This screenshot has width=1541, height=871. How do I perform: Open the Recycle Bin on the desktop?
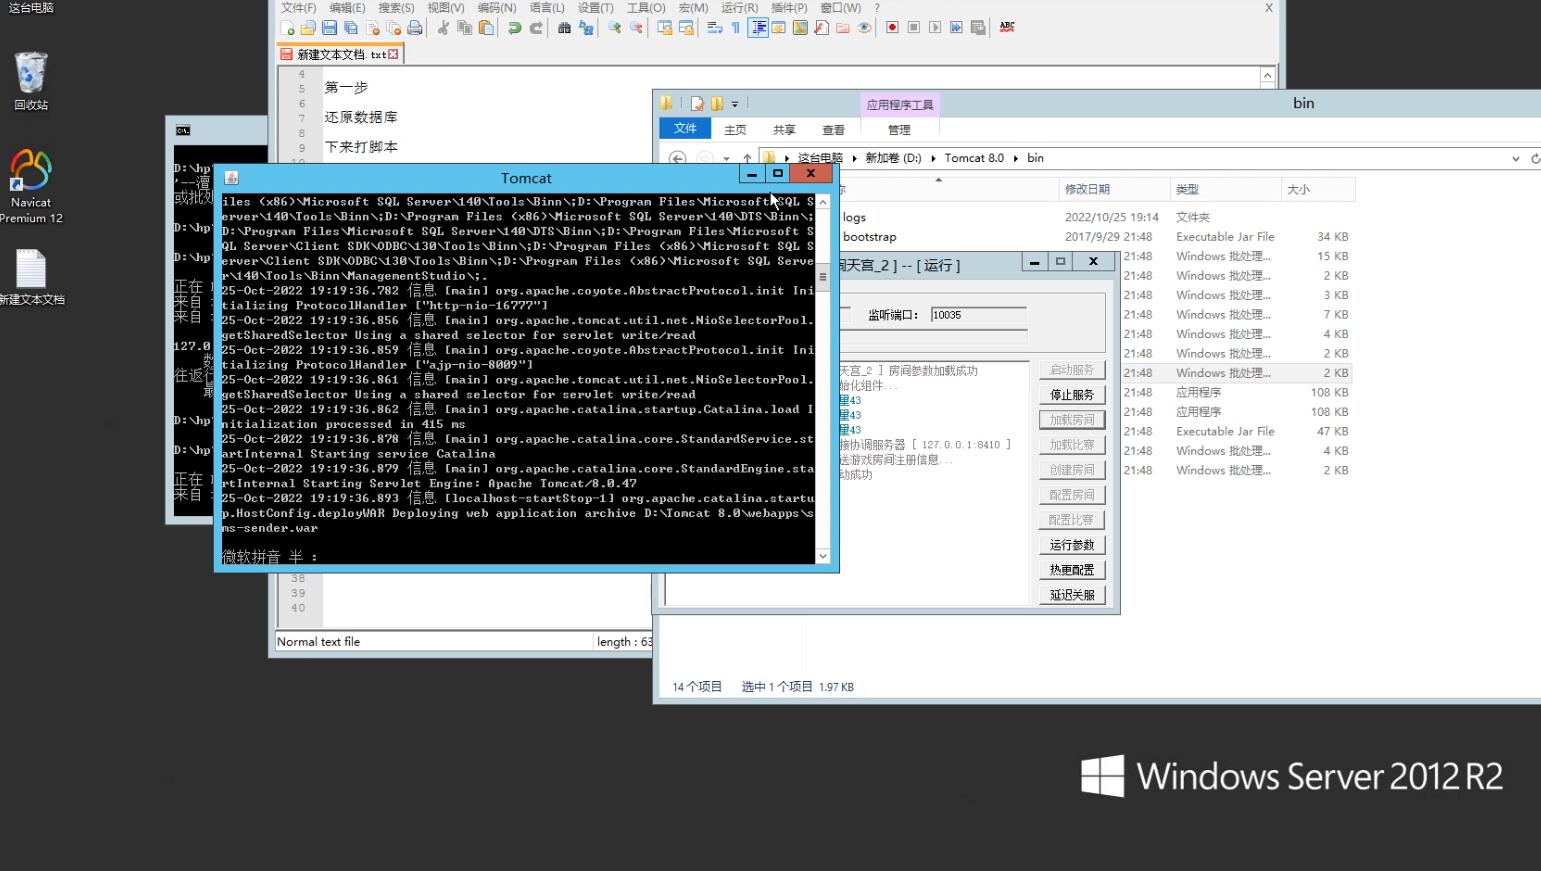point(31,80)
